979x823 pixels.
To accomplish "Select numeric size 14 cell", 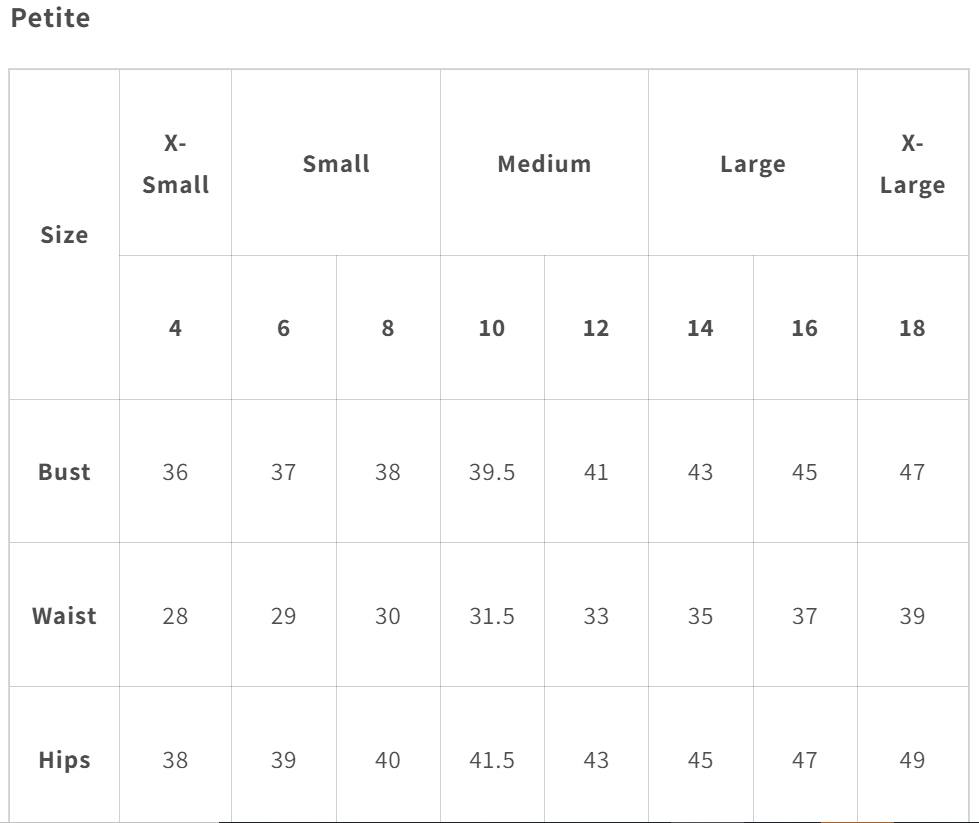I will coord(700,328).
